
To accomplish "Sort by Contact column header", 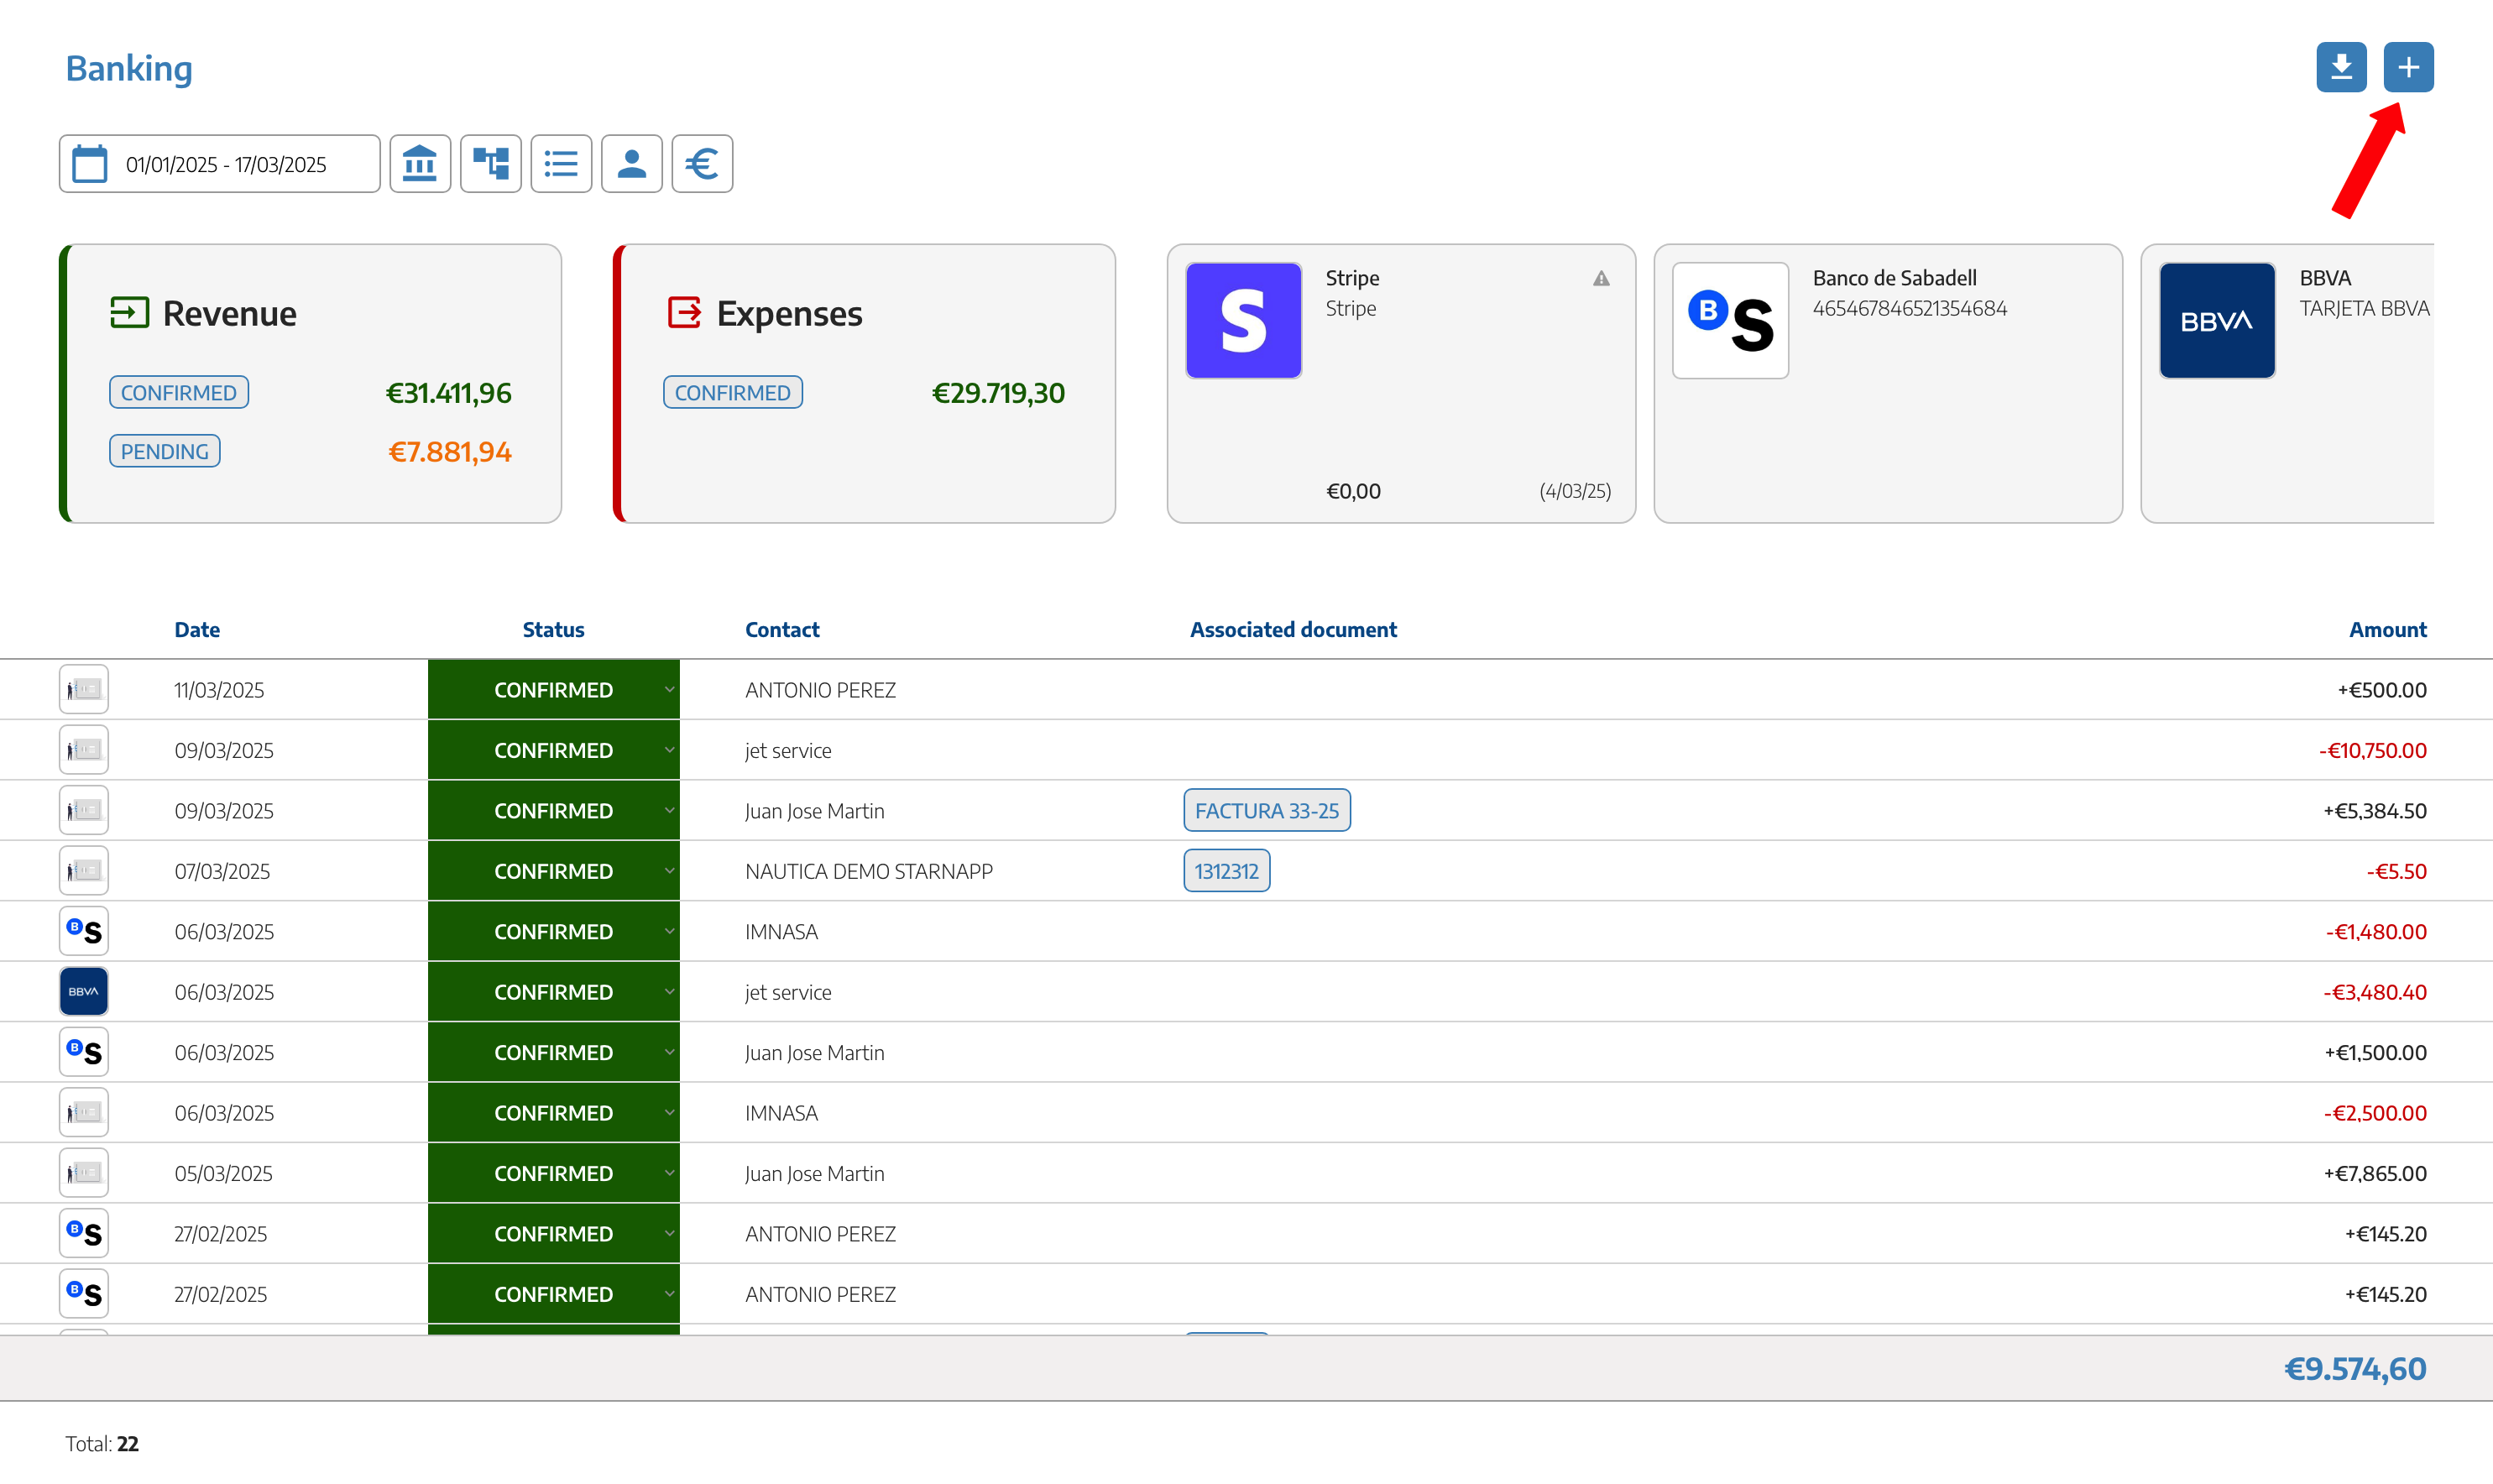I will point(782,629).
